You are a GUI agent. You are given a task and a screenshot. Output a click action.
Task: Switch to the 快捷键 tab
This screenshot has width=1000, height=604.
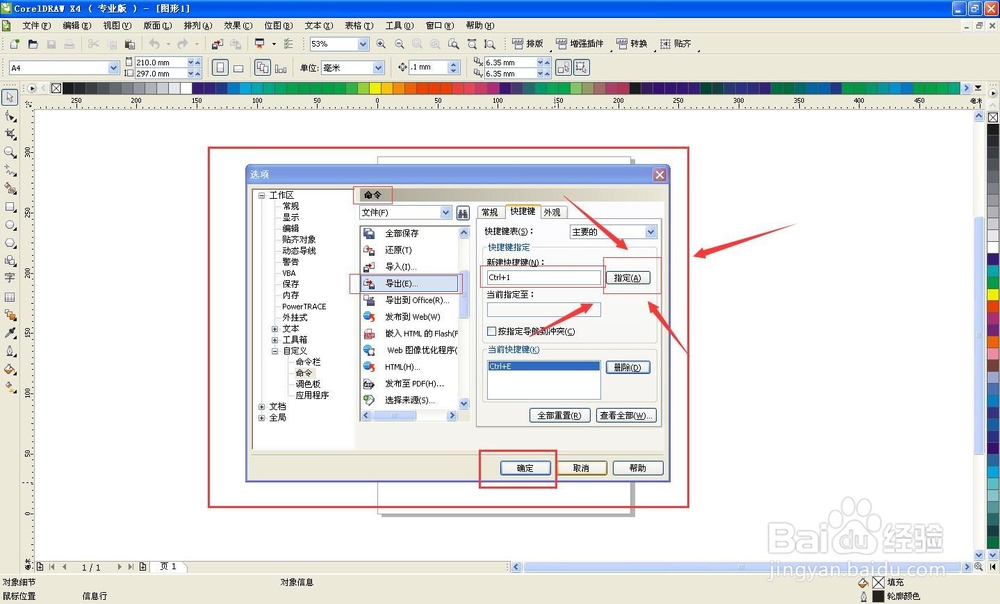pyautogui.click(x=522, y=211)
